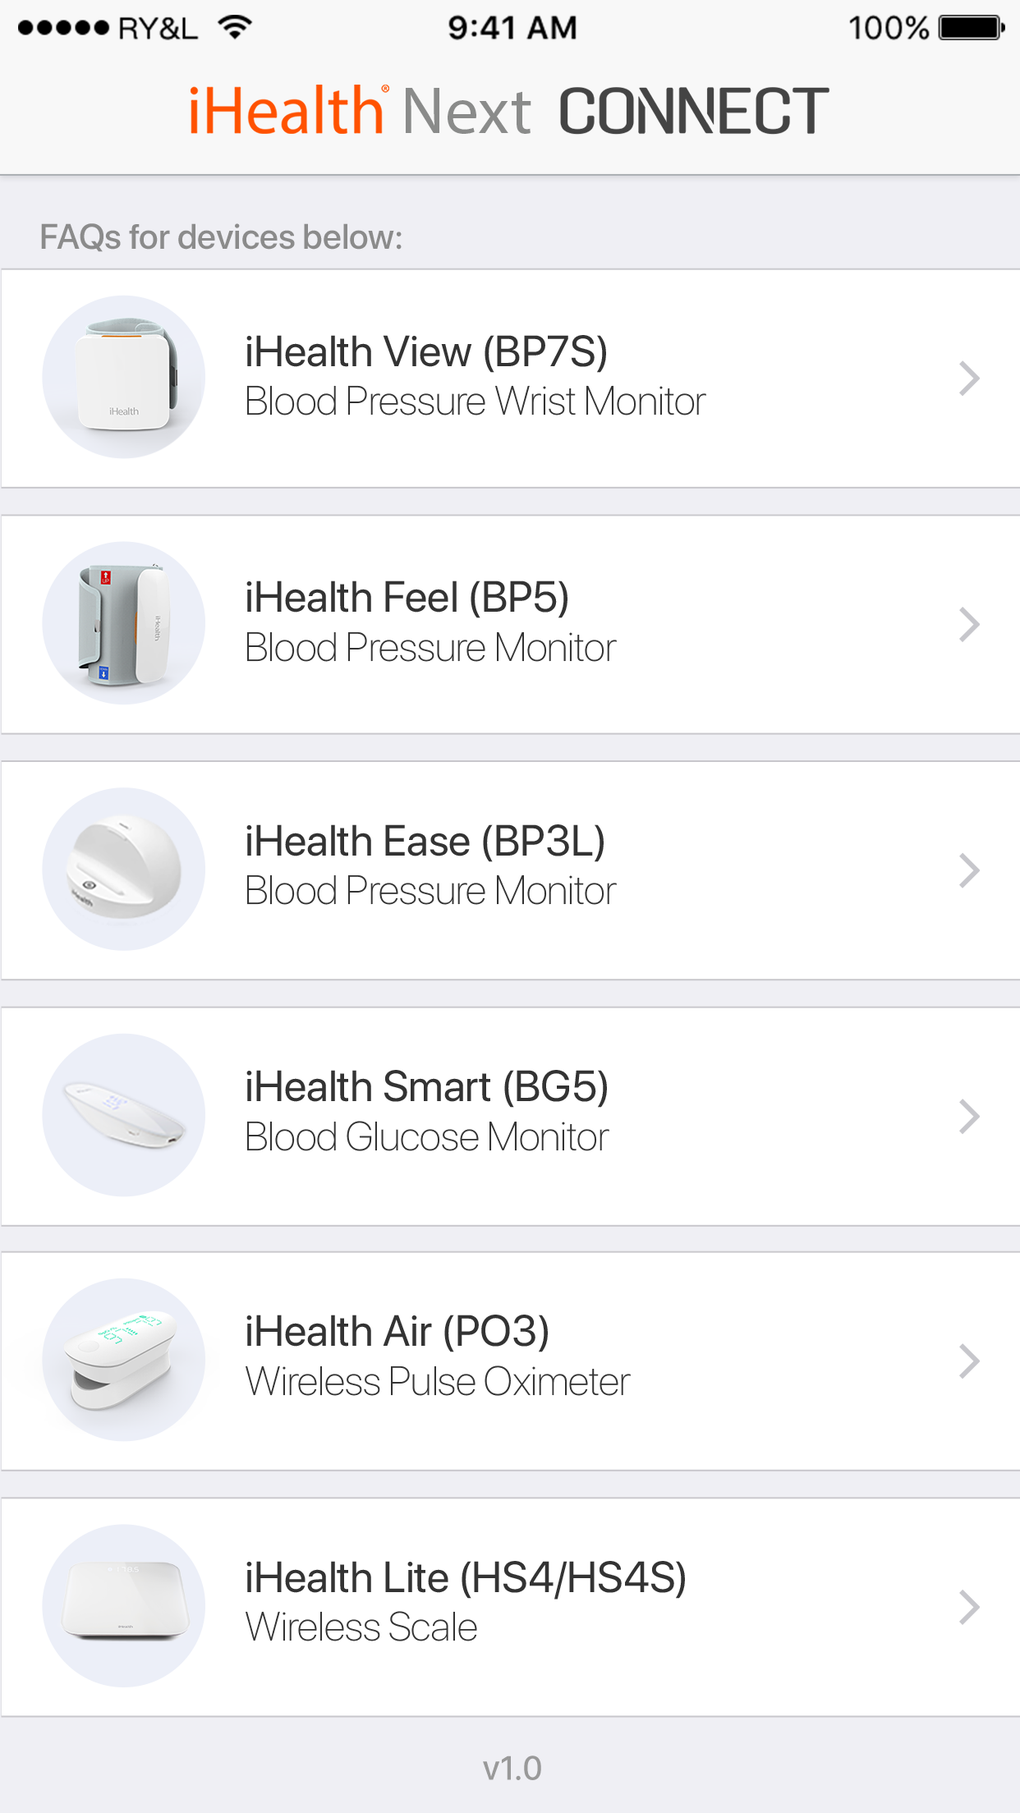Tap the BP5 blood pressure cuff icon
1020x1813 pixels.
[x=124, y=623]
